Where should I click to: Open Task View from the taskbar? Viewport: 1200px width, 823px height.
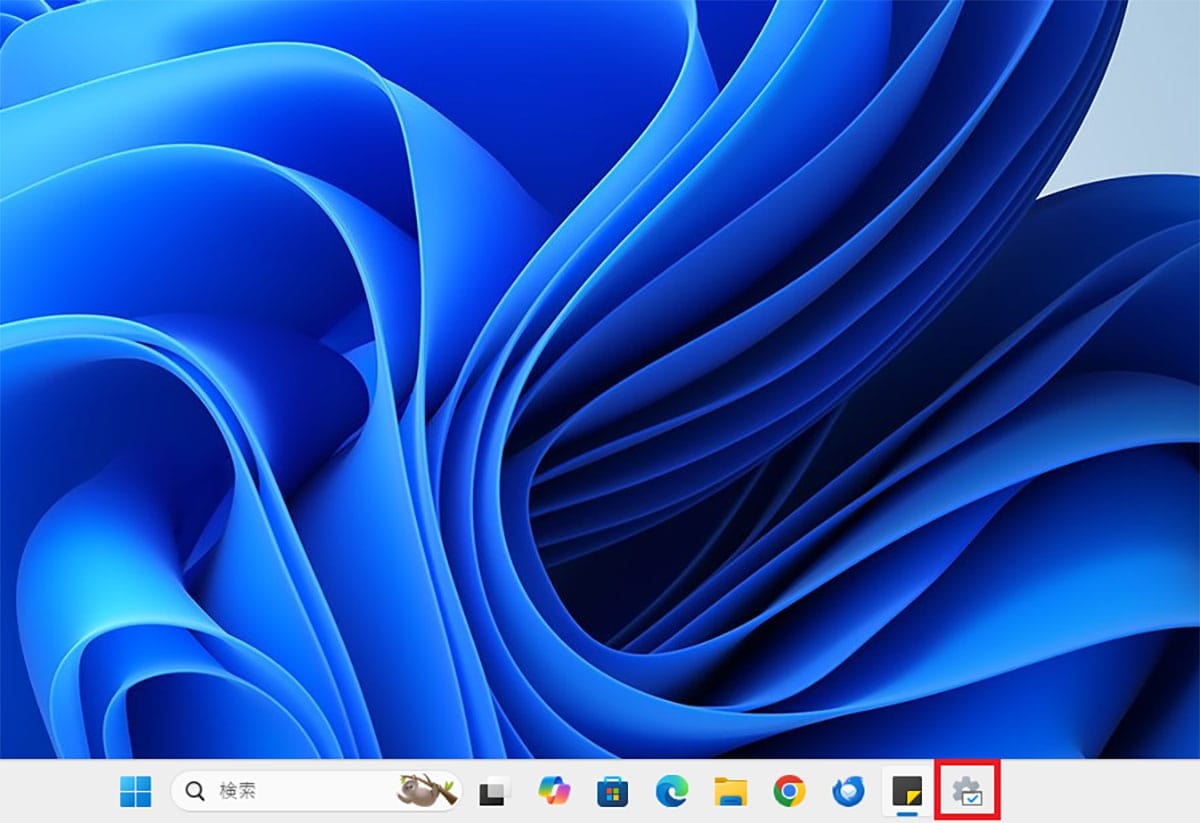tap(495, 792)
